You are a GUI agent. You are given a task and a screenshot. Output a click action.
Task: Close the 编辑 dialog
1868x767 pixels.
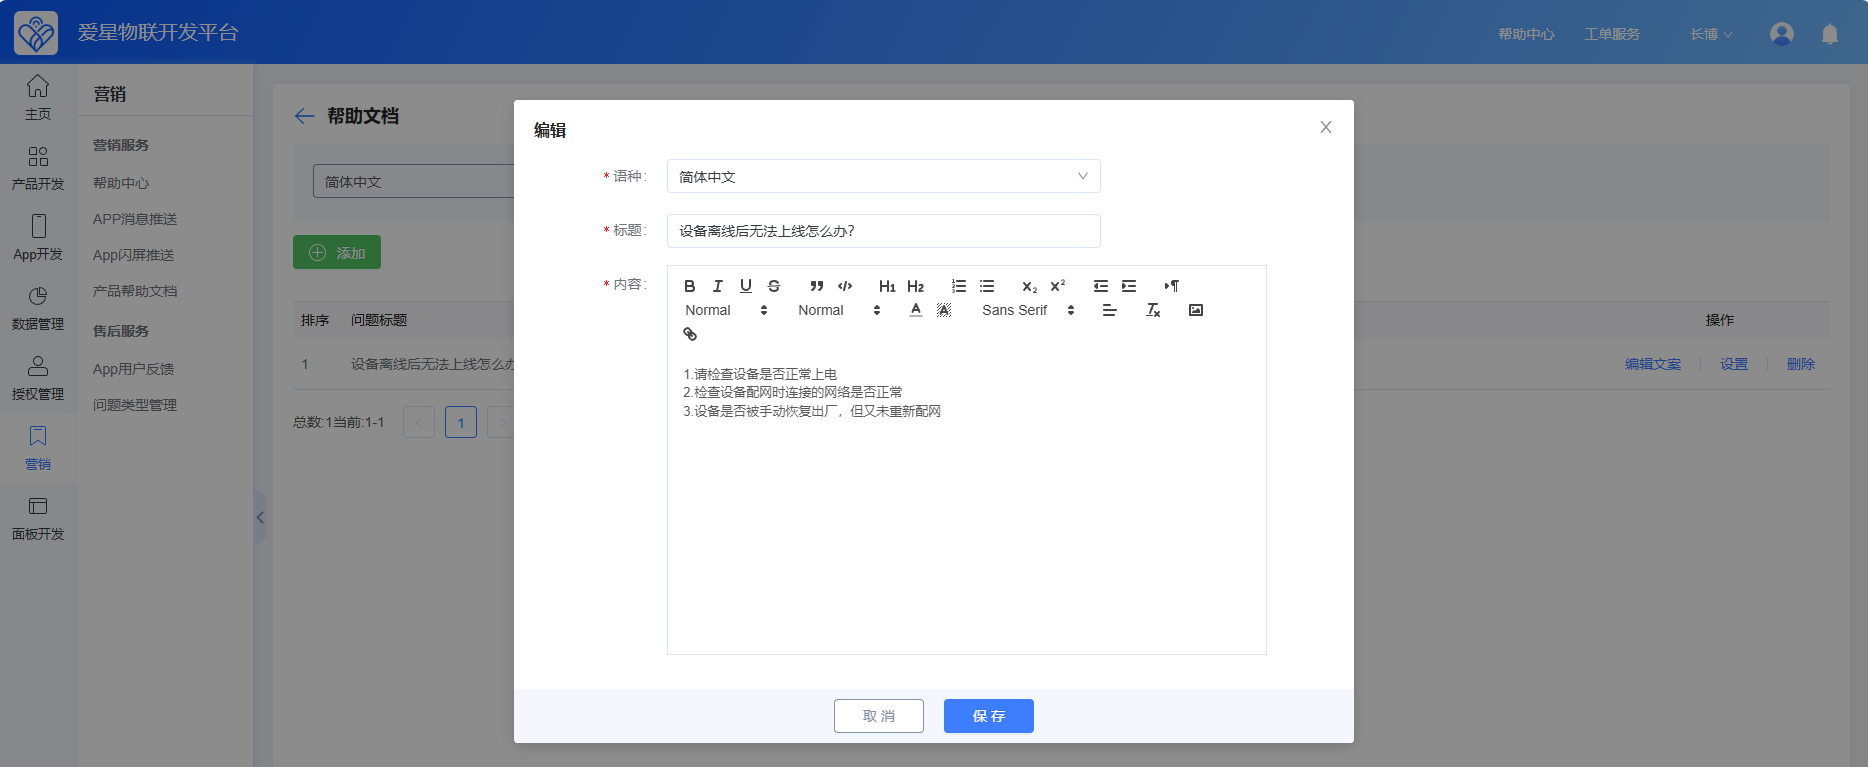click(x=1326, y=127)
